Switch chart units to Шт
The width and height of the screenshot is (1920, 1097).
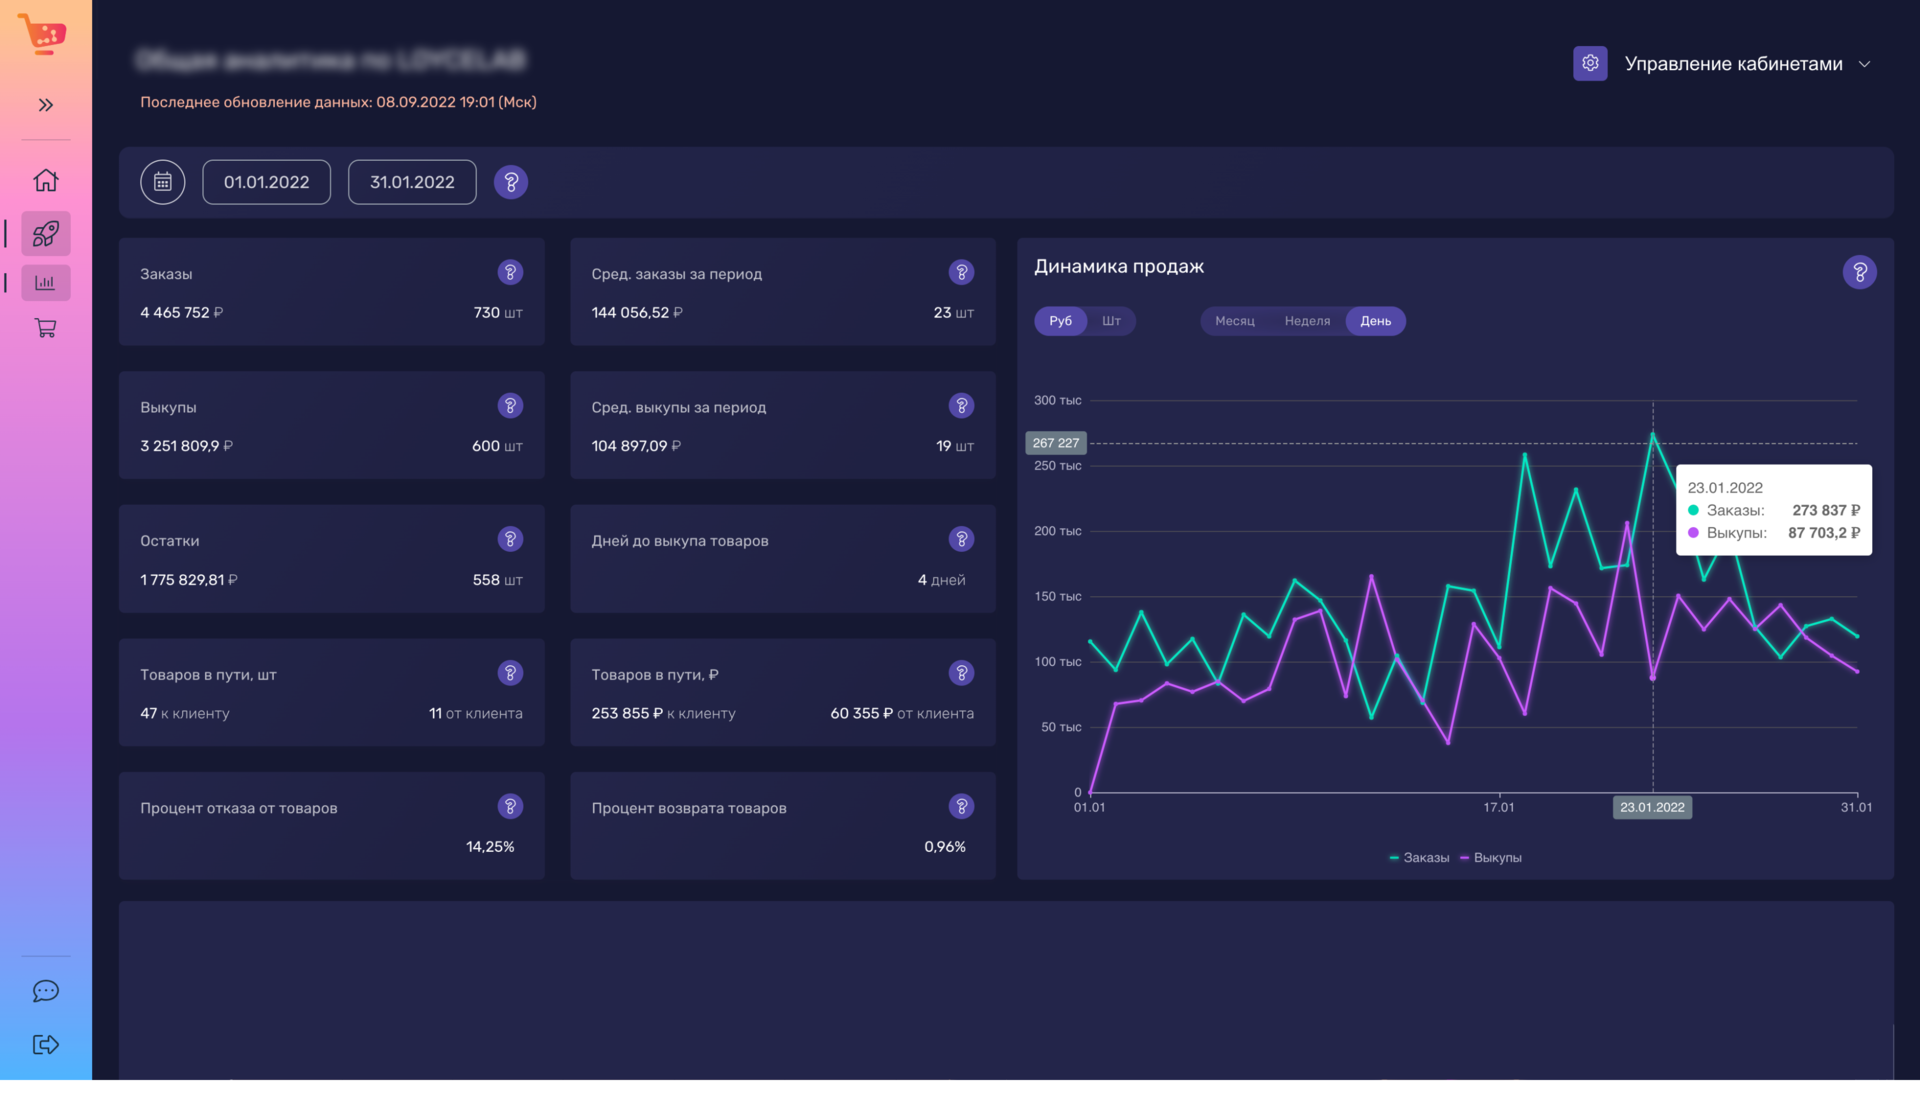[x=1111, y=321]
